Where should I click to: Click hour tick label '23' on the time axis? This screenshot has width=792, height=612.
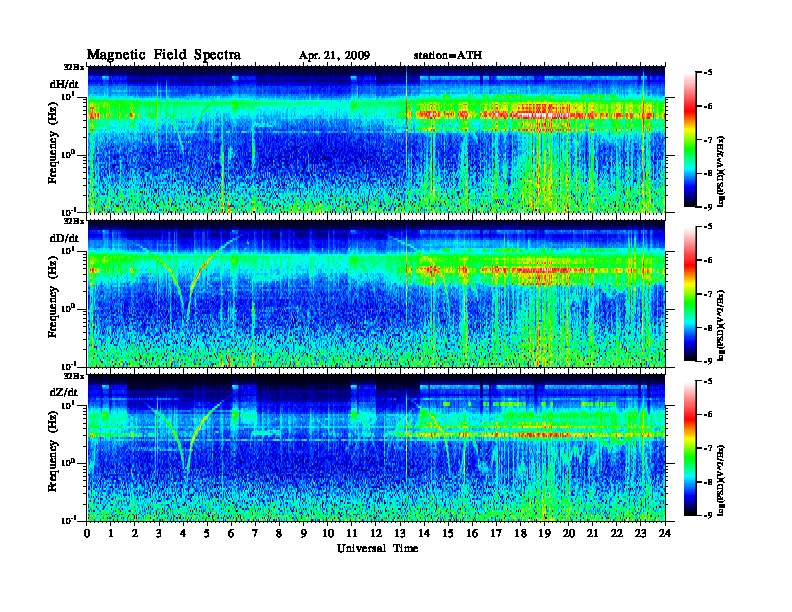(641, 534)
